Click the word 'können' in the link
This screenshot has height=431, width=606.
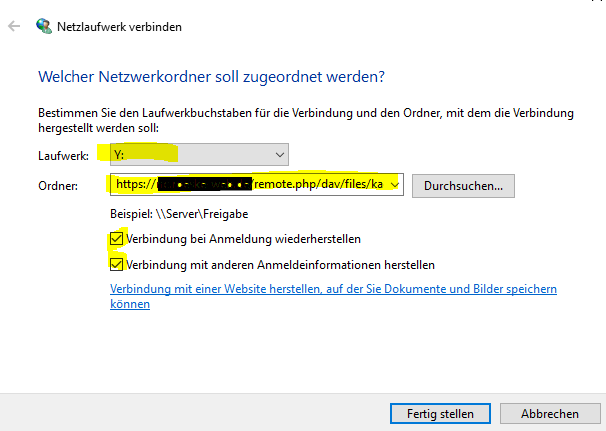pos(130,304)
